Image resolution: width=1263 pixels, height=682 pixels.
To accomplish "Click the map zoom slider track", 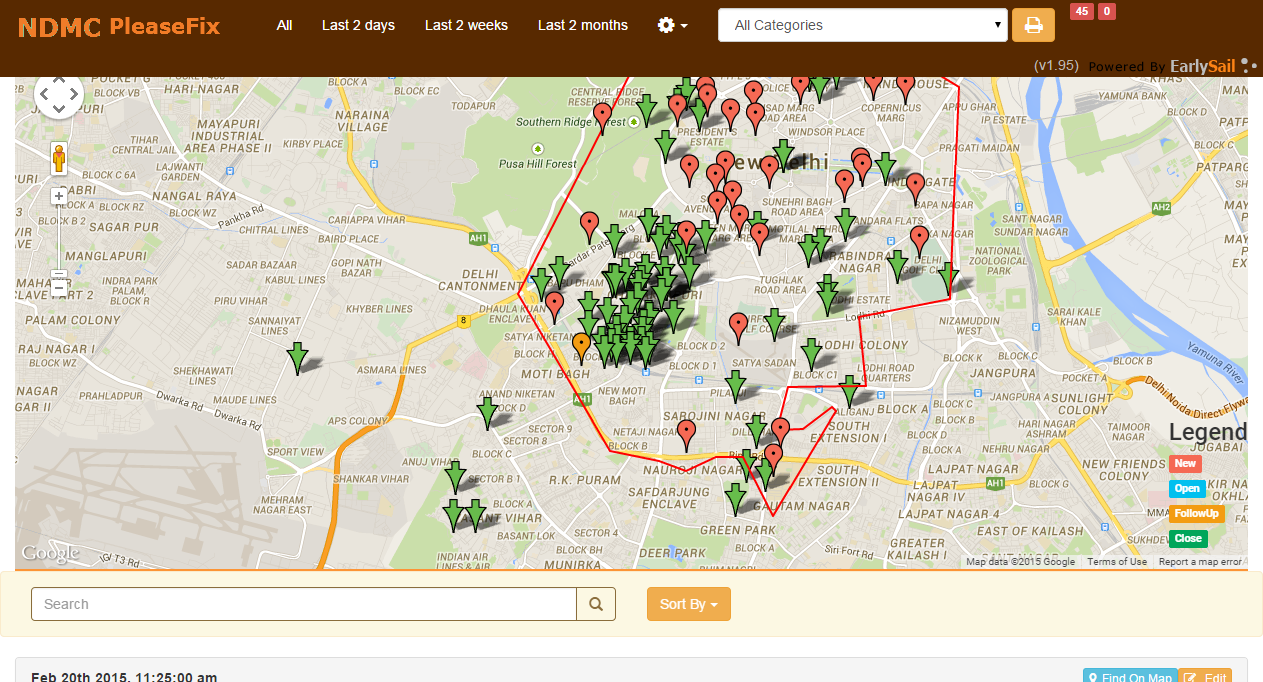I will (x=59, y=242).
